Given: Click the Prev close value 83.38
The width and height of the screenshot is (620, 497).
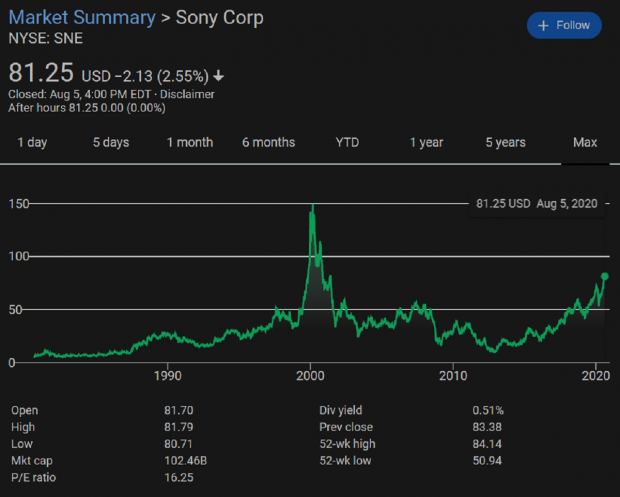Looking at the screenshot, I should pyautogui.click(x=487, y=427).
